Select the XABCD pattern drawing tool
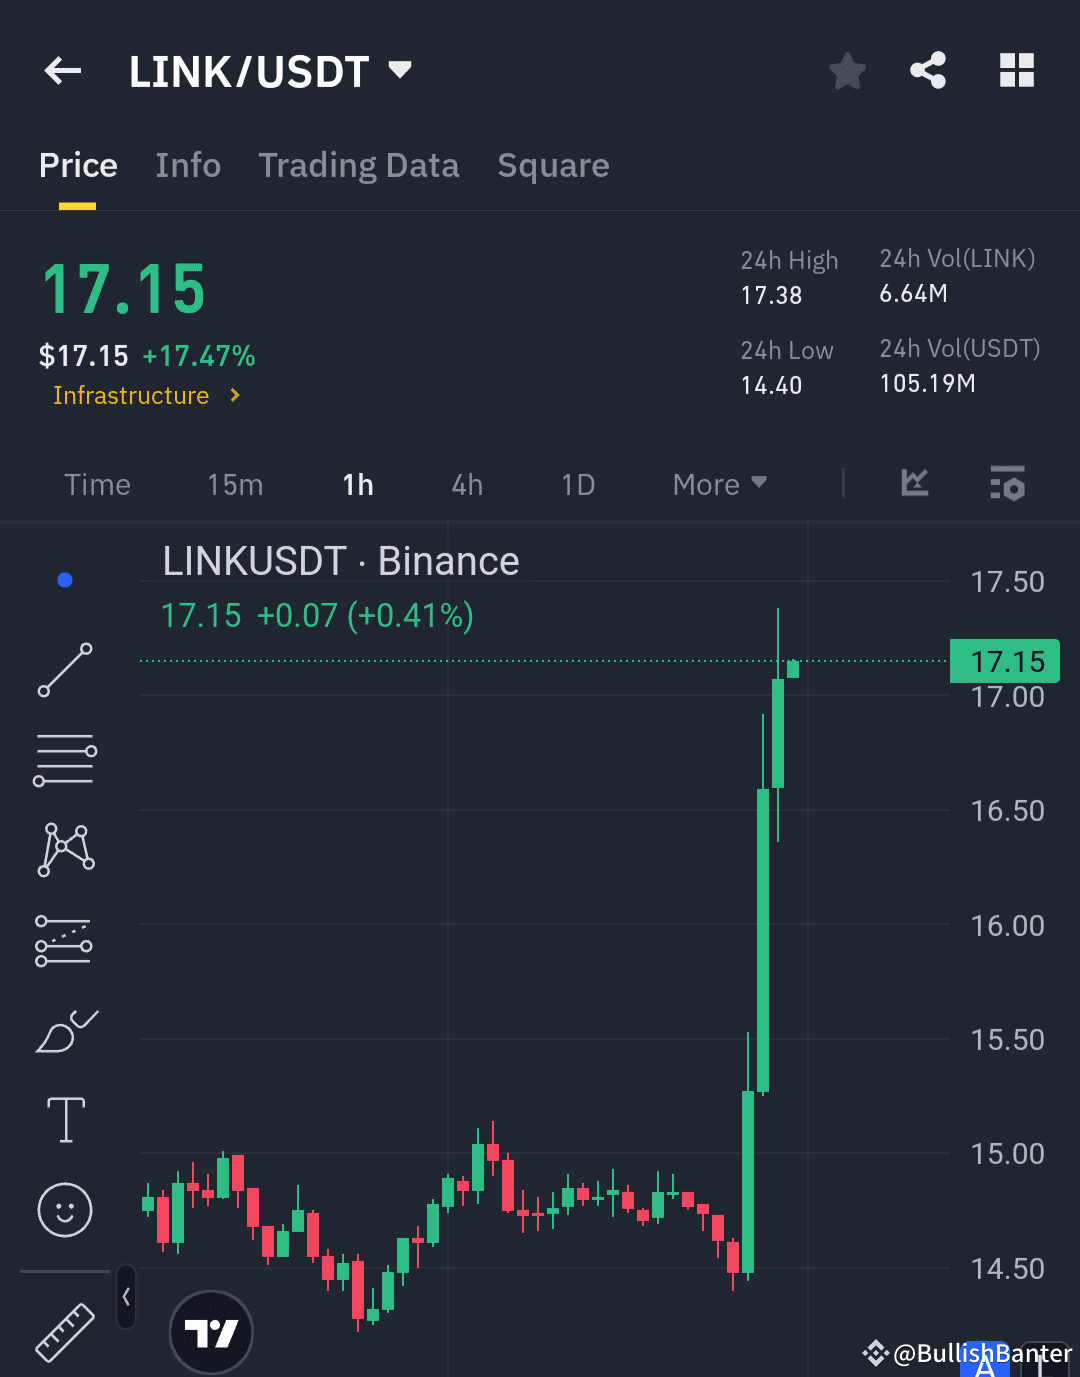Image resolution: width=1080 pixels, height=1377 pixels. pyautogui.click(x=64, y=849)
